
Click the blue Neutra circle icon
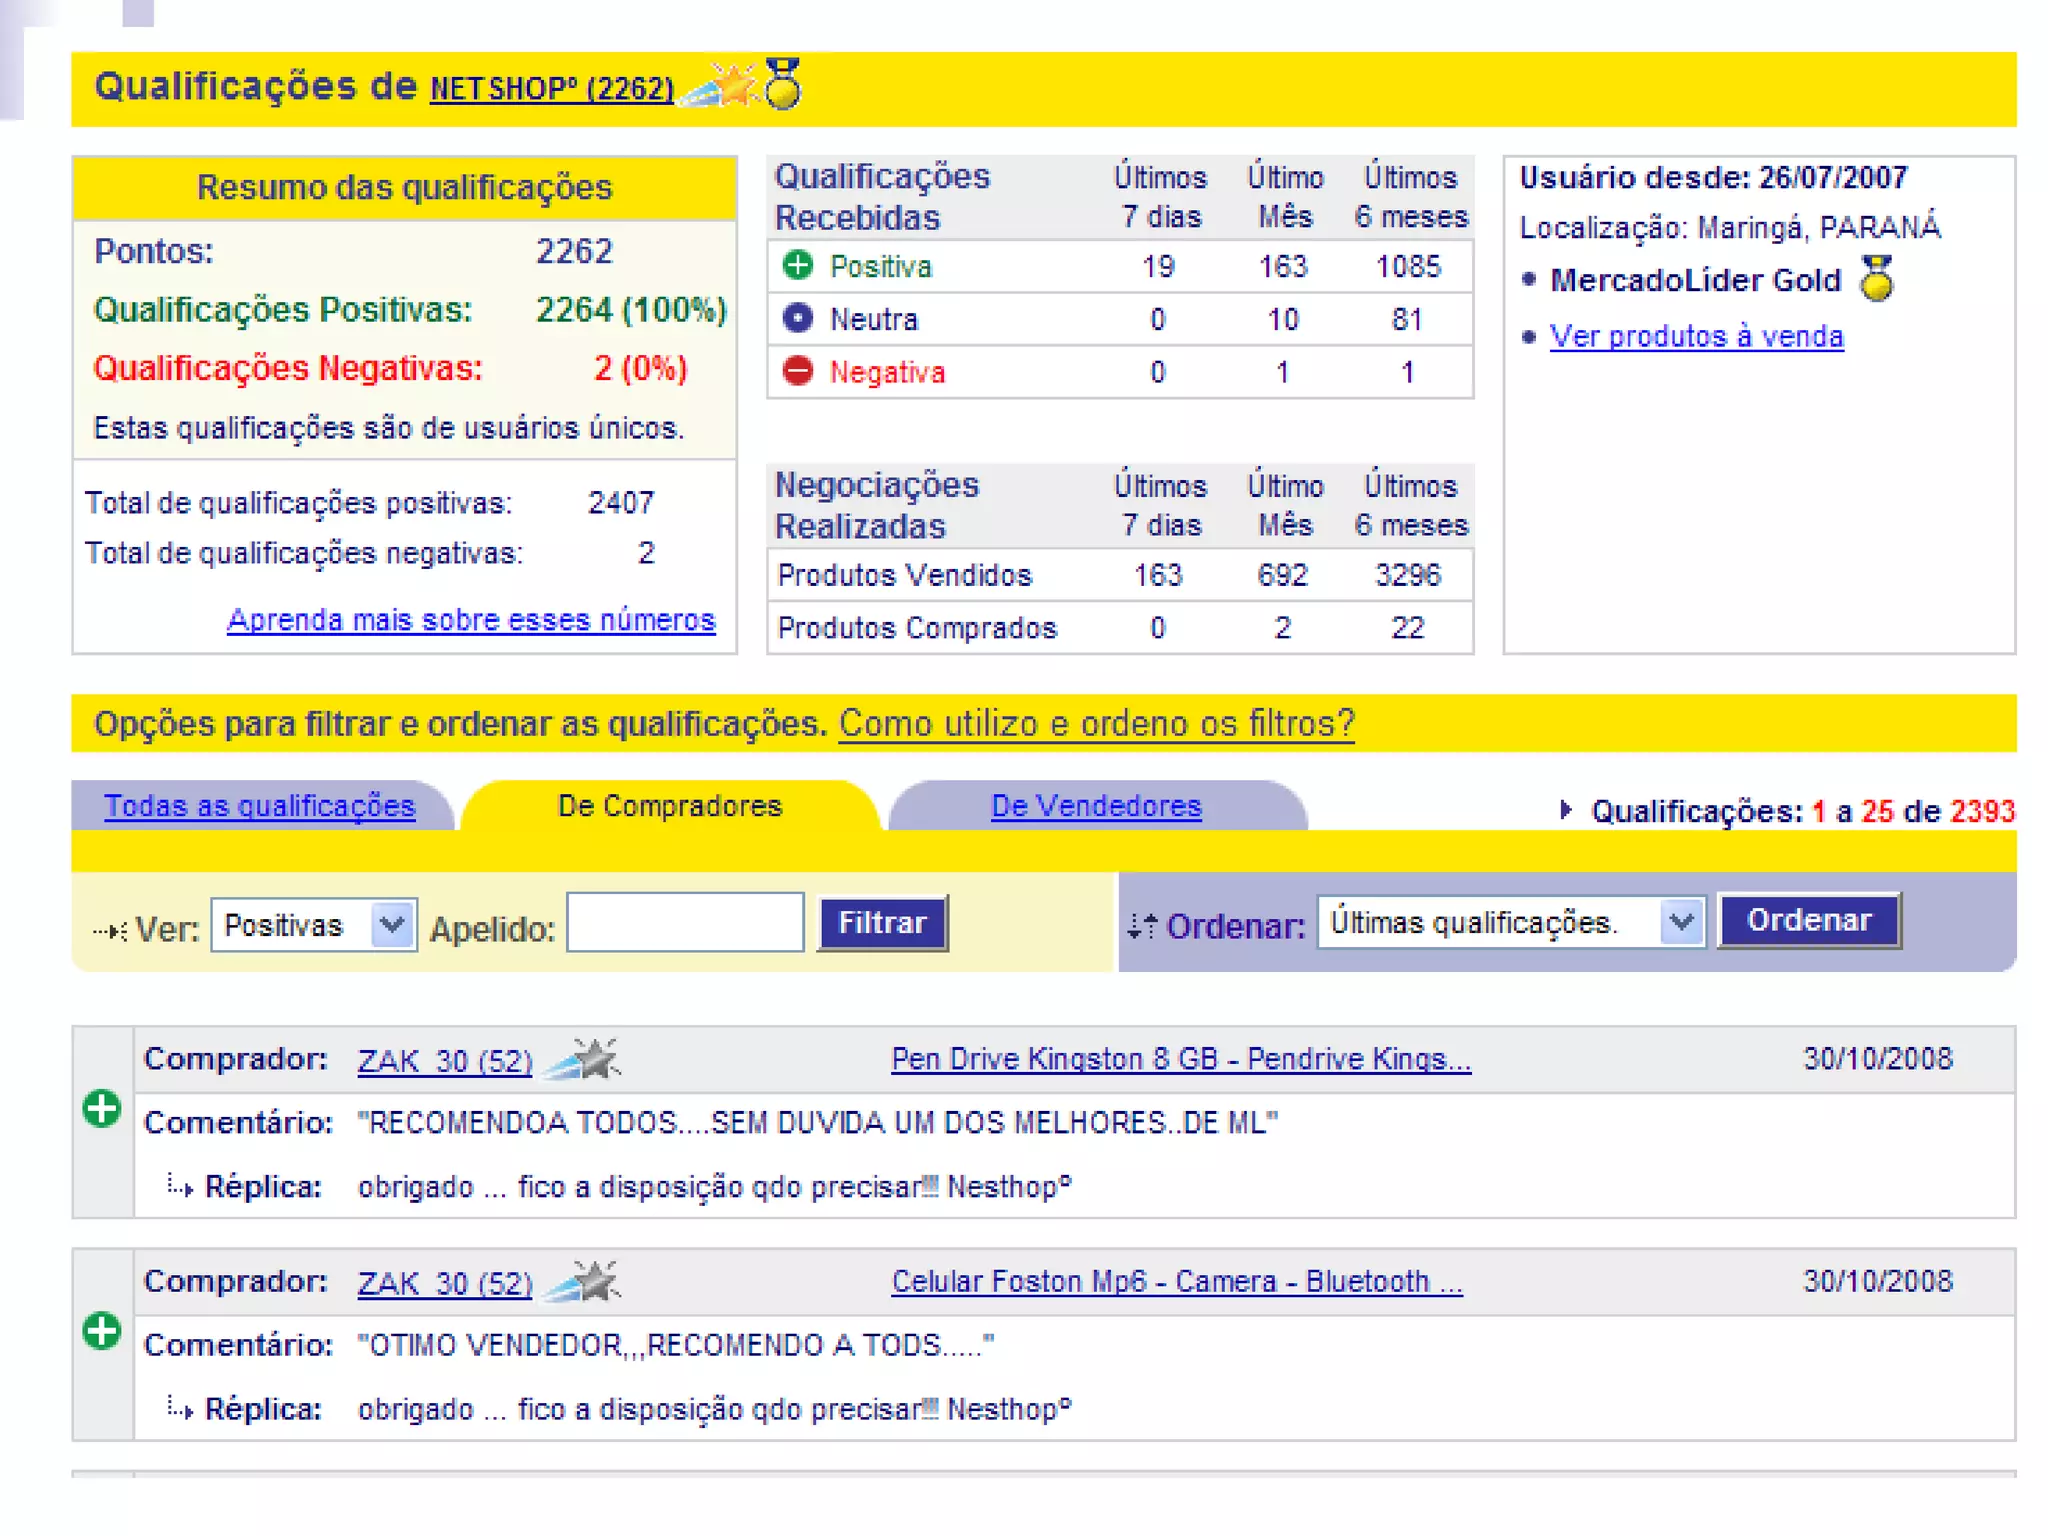(x=797, y=318)
